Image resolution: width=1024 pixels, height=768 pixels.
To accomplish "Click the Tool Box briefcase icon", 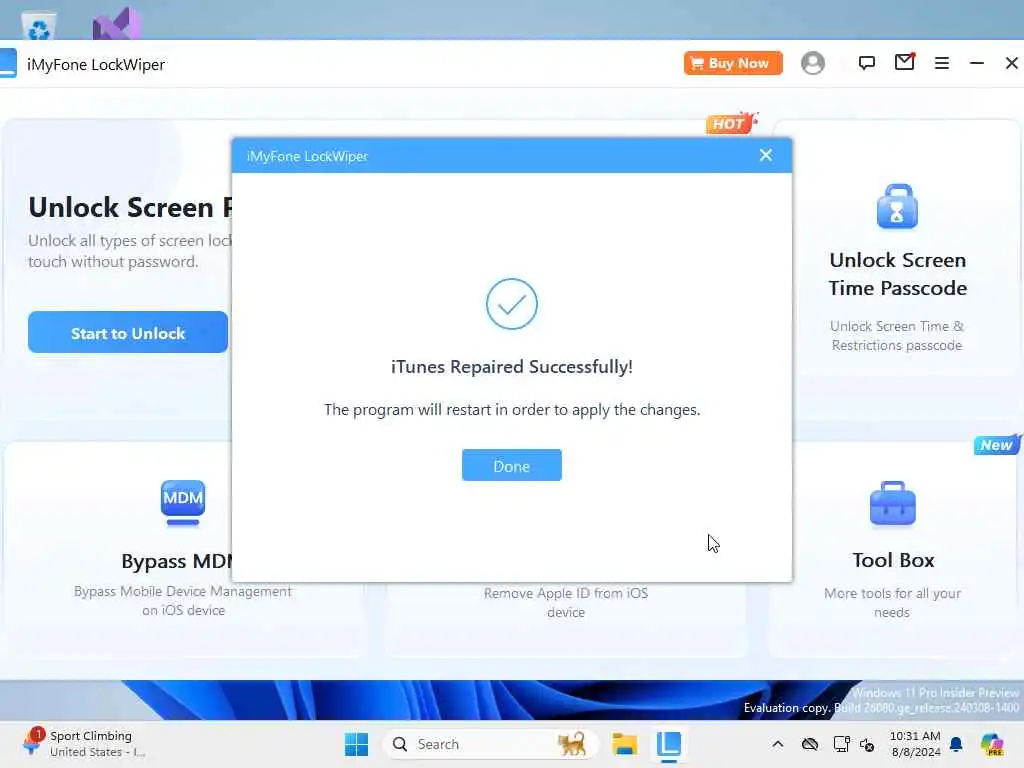I will [x=893, y=504].
